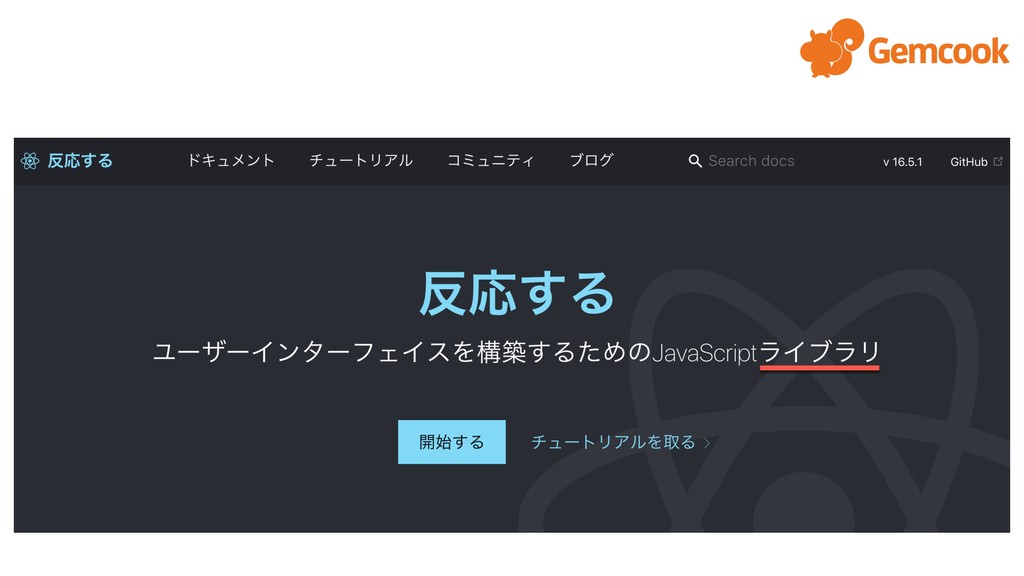
Task: Click the large 反応する hero heading
Action: [x=517, y=294]
